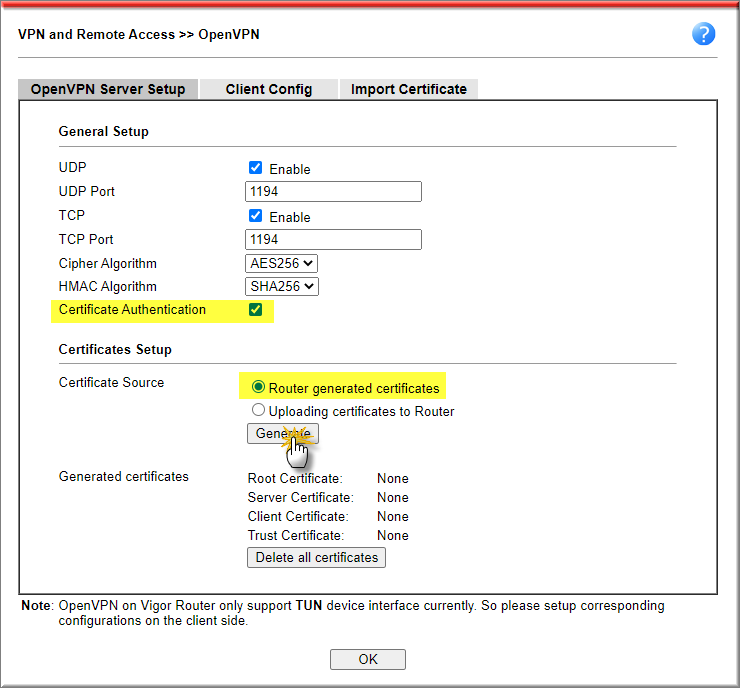Click into the UDP Port field
The width and height of the screenshot is (740, 688).
(x=333, y=192)
